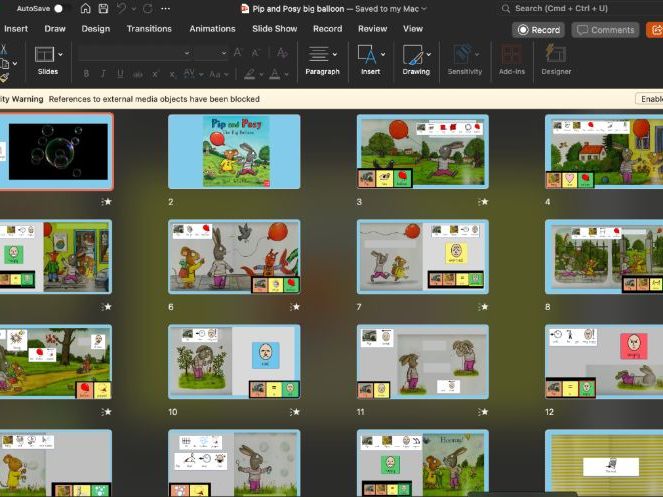
Task: Open the Review tab
Action: pos(373,29)
